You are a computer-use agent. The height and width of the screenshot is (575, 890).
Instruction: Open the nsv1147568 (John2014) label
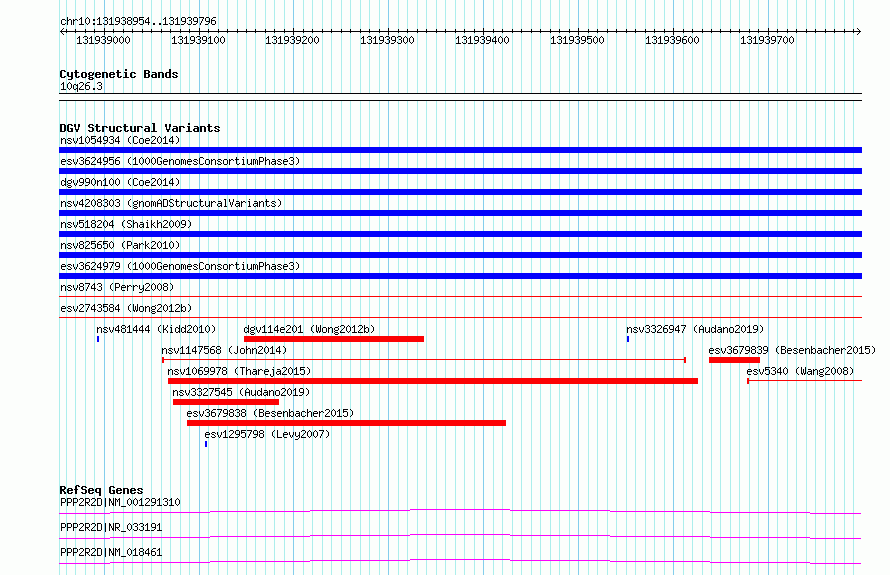click(x=224, y=350)
